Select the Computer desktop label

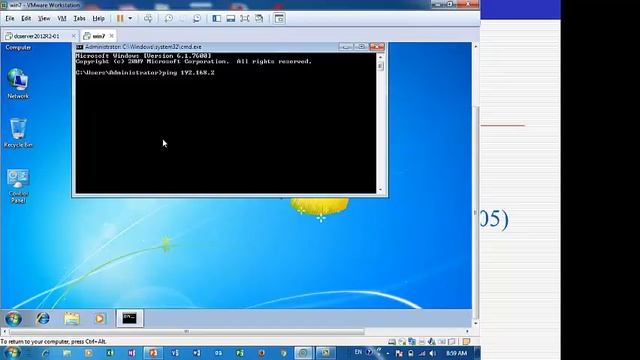(18, 48)
